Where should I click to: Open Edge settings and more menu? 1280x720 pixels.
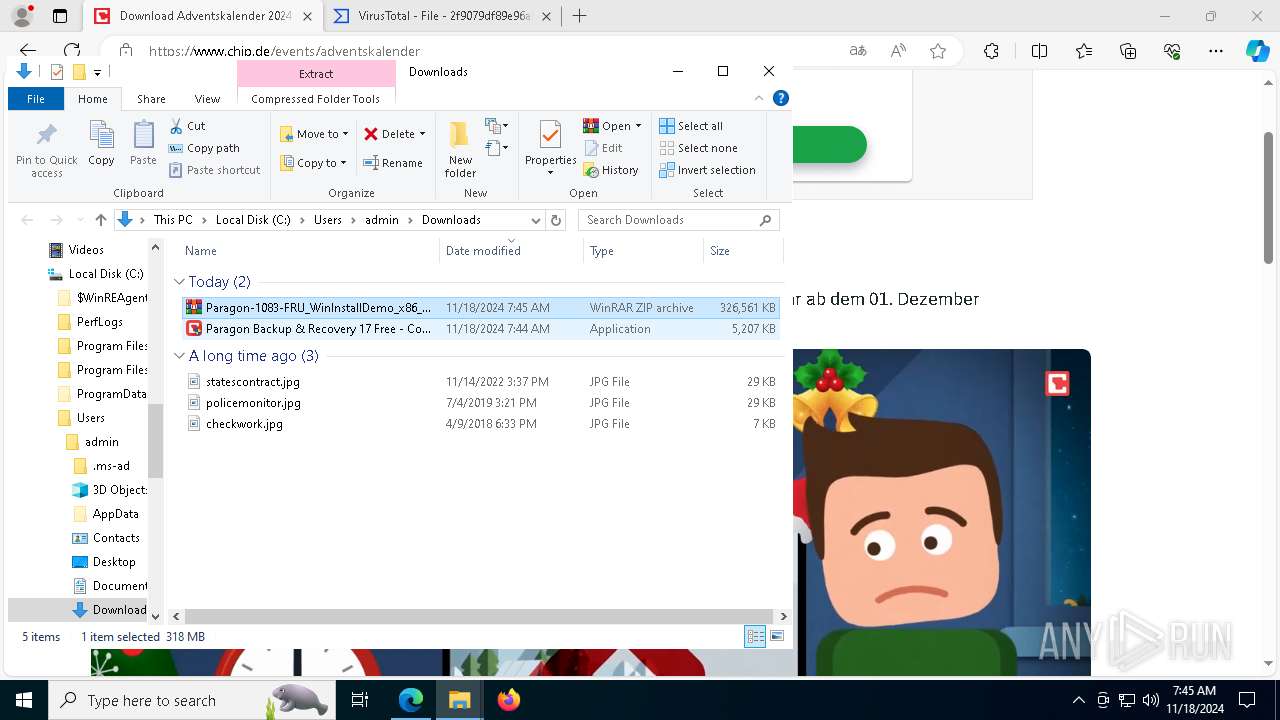tap(1216, 51)
